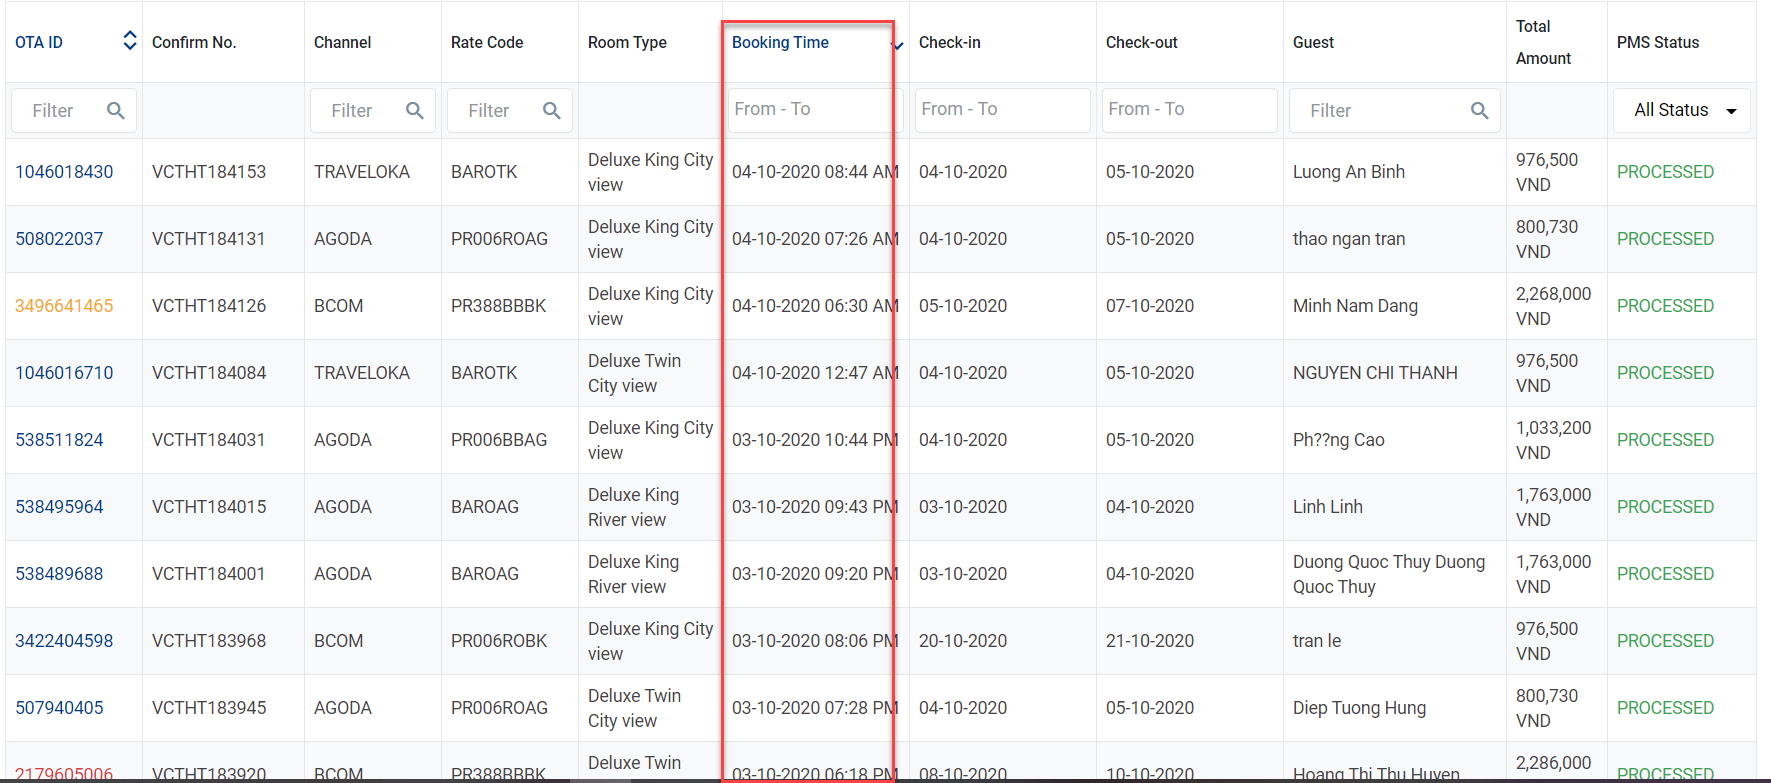Viewport: 1771px width, 783px height.
Task: Click booking time 04-10-2020 08:44 AM
Action: [x=815, y=172]
